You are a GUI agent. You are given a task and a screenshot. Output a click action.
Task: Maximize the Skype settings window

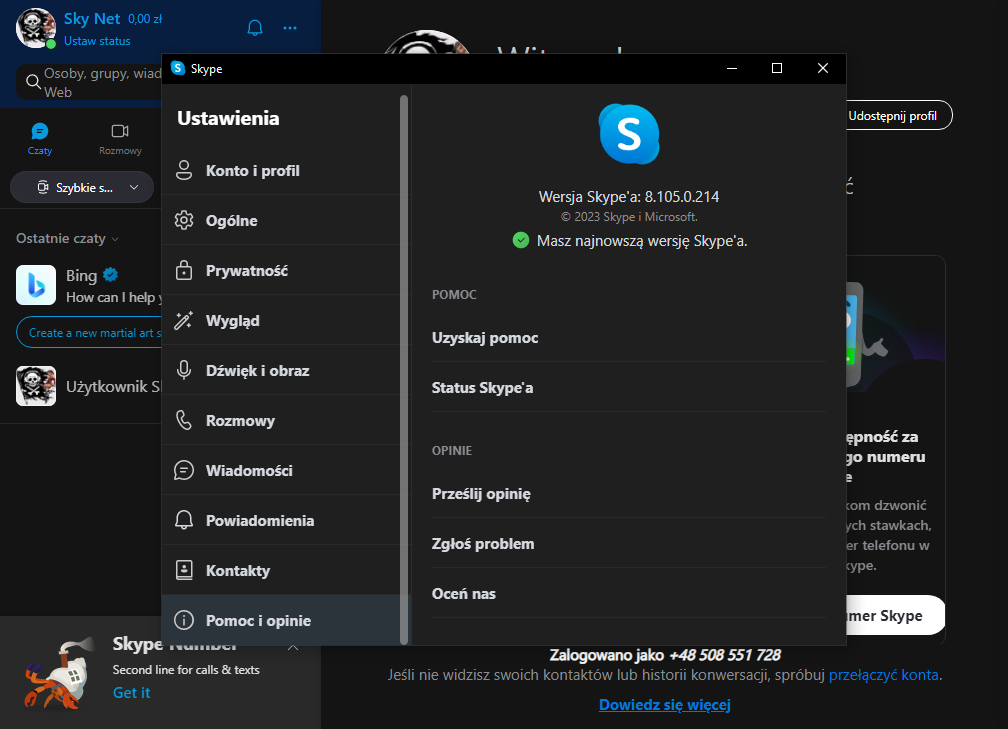click(777, 68)
